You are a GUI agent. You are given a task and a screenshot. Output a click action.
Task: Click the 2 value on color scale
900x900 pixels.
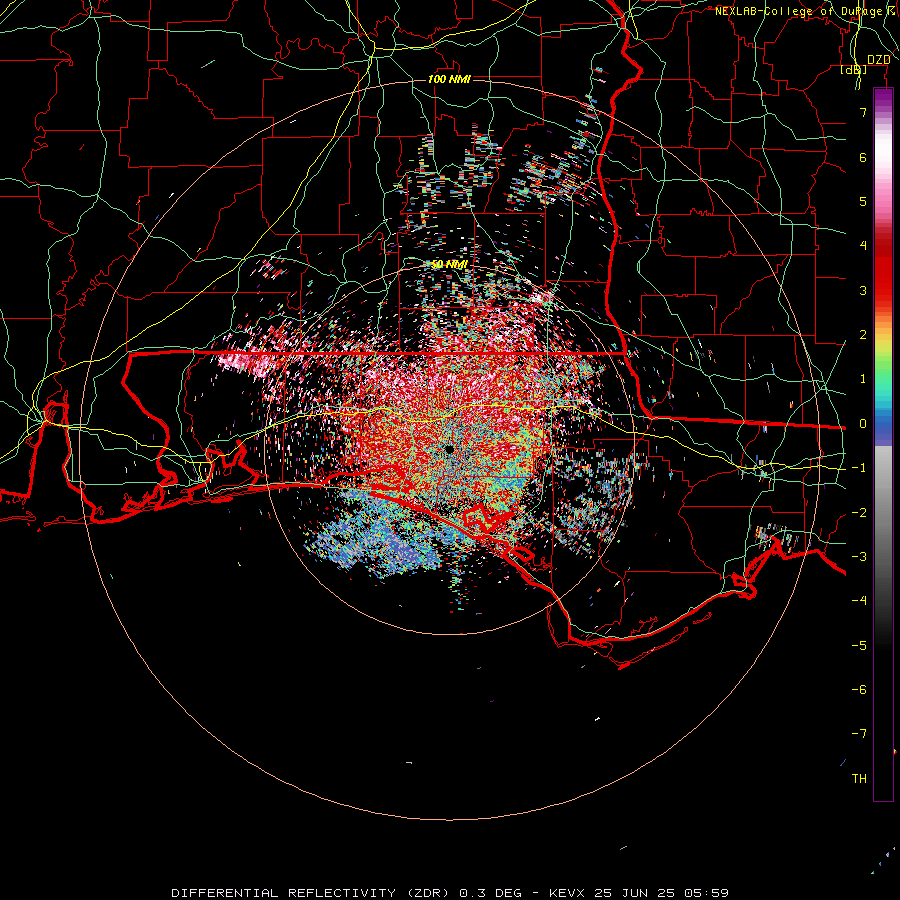(x=863, y=335)
